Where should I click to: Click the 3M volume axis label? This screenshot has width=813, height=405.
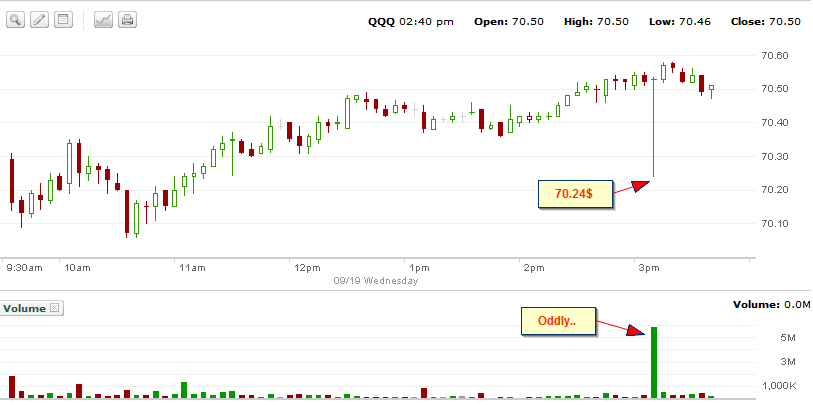788,362
